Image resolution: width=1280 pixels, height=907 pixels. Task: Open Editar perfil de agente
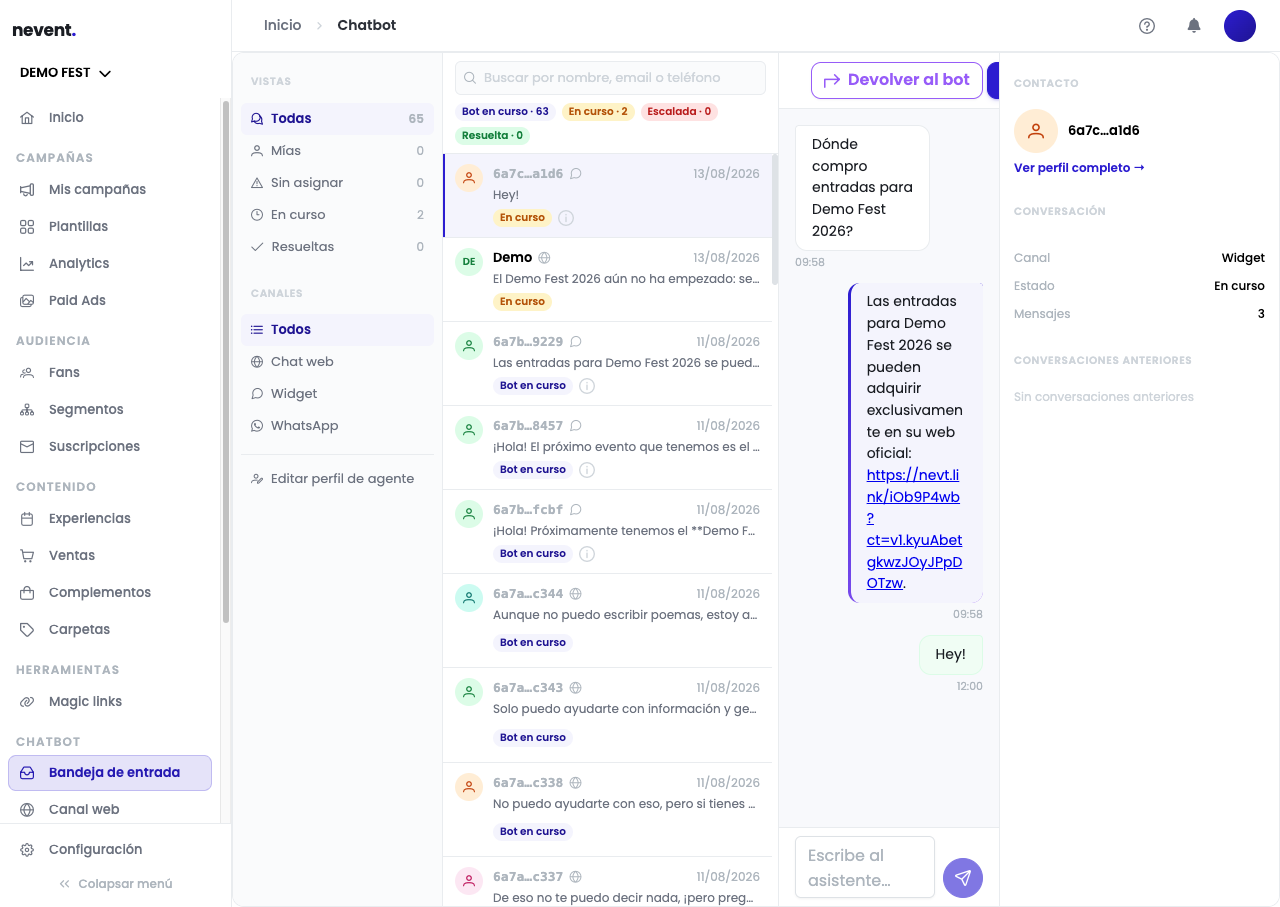tap(337, 479)
